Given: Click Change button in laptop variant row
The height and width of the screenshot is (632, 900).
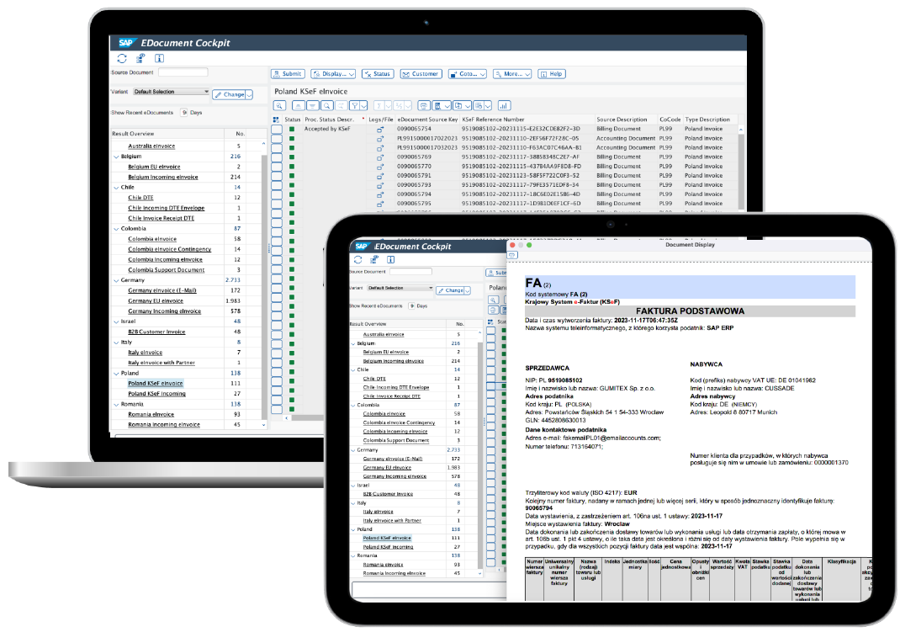Looking at the screenshot, I should click(230, 95).
